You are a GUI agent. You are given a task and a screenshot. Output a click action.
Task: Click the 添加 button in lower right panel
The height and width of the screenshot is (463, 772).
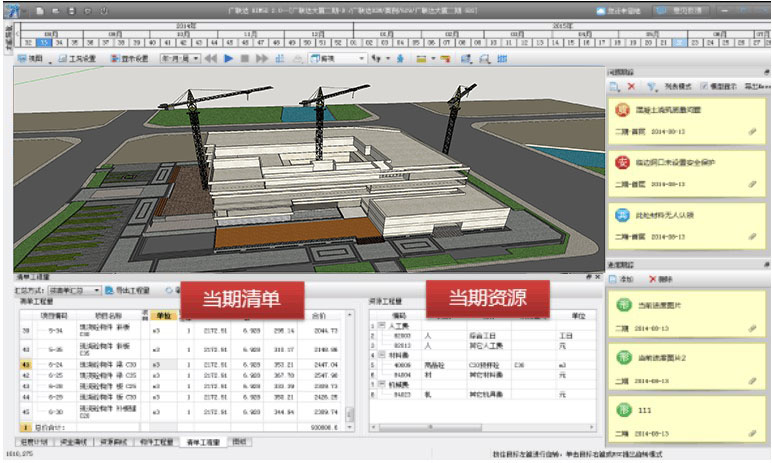pos(627,279)
